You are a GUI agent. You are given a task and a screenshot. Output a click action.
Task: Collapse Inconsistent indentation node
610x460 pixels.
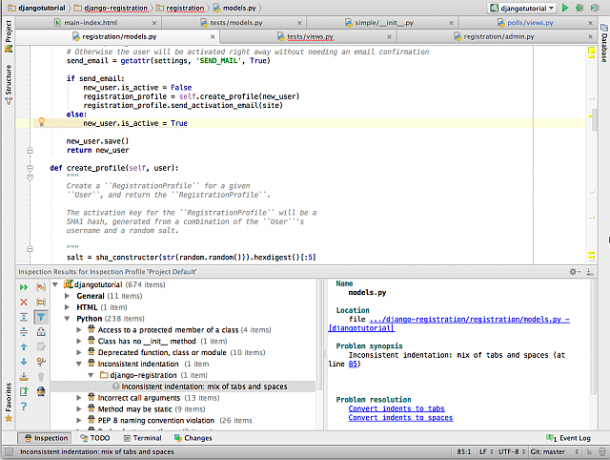coord(79,364)
